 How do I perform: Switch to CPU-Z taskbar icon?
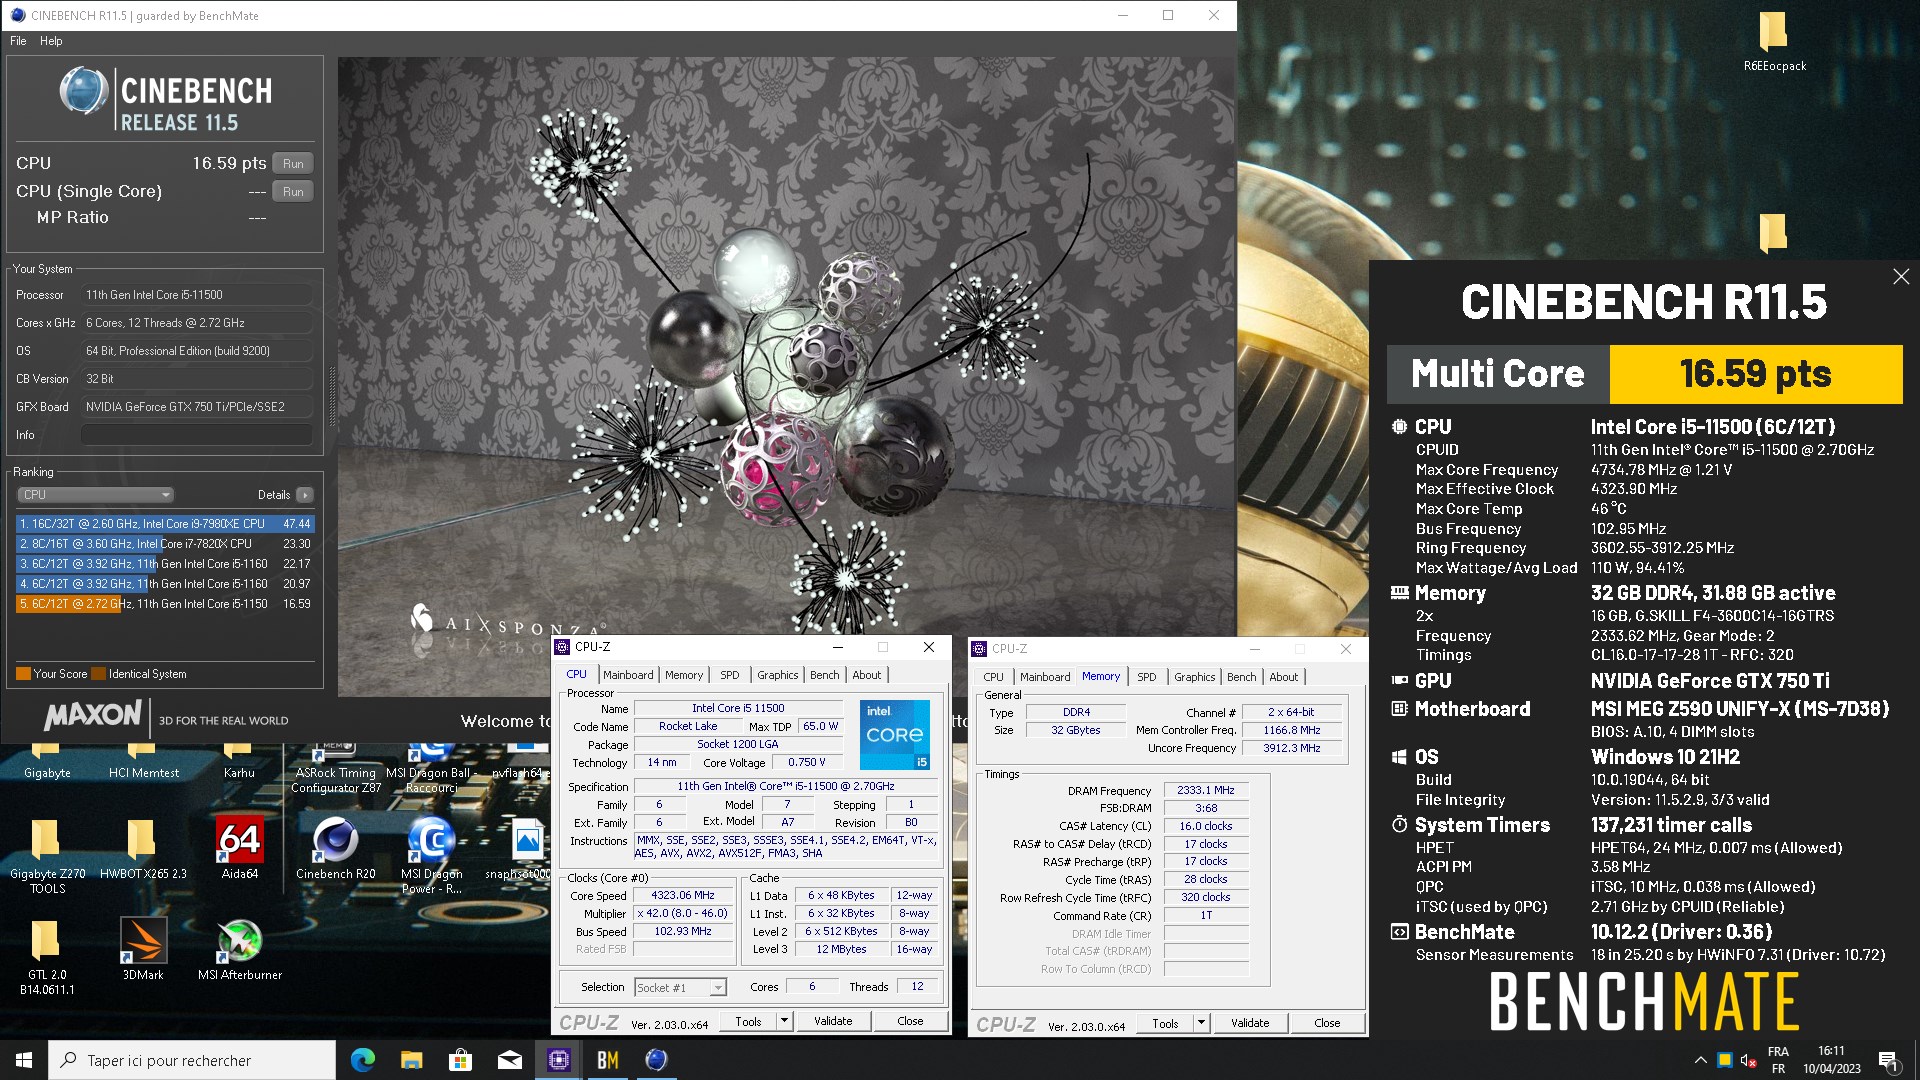point(558,1060)
